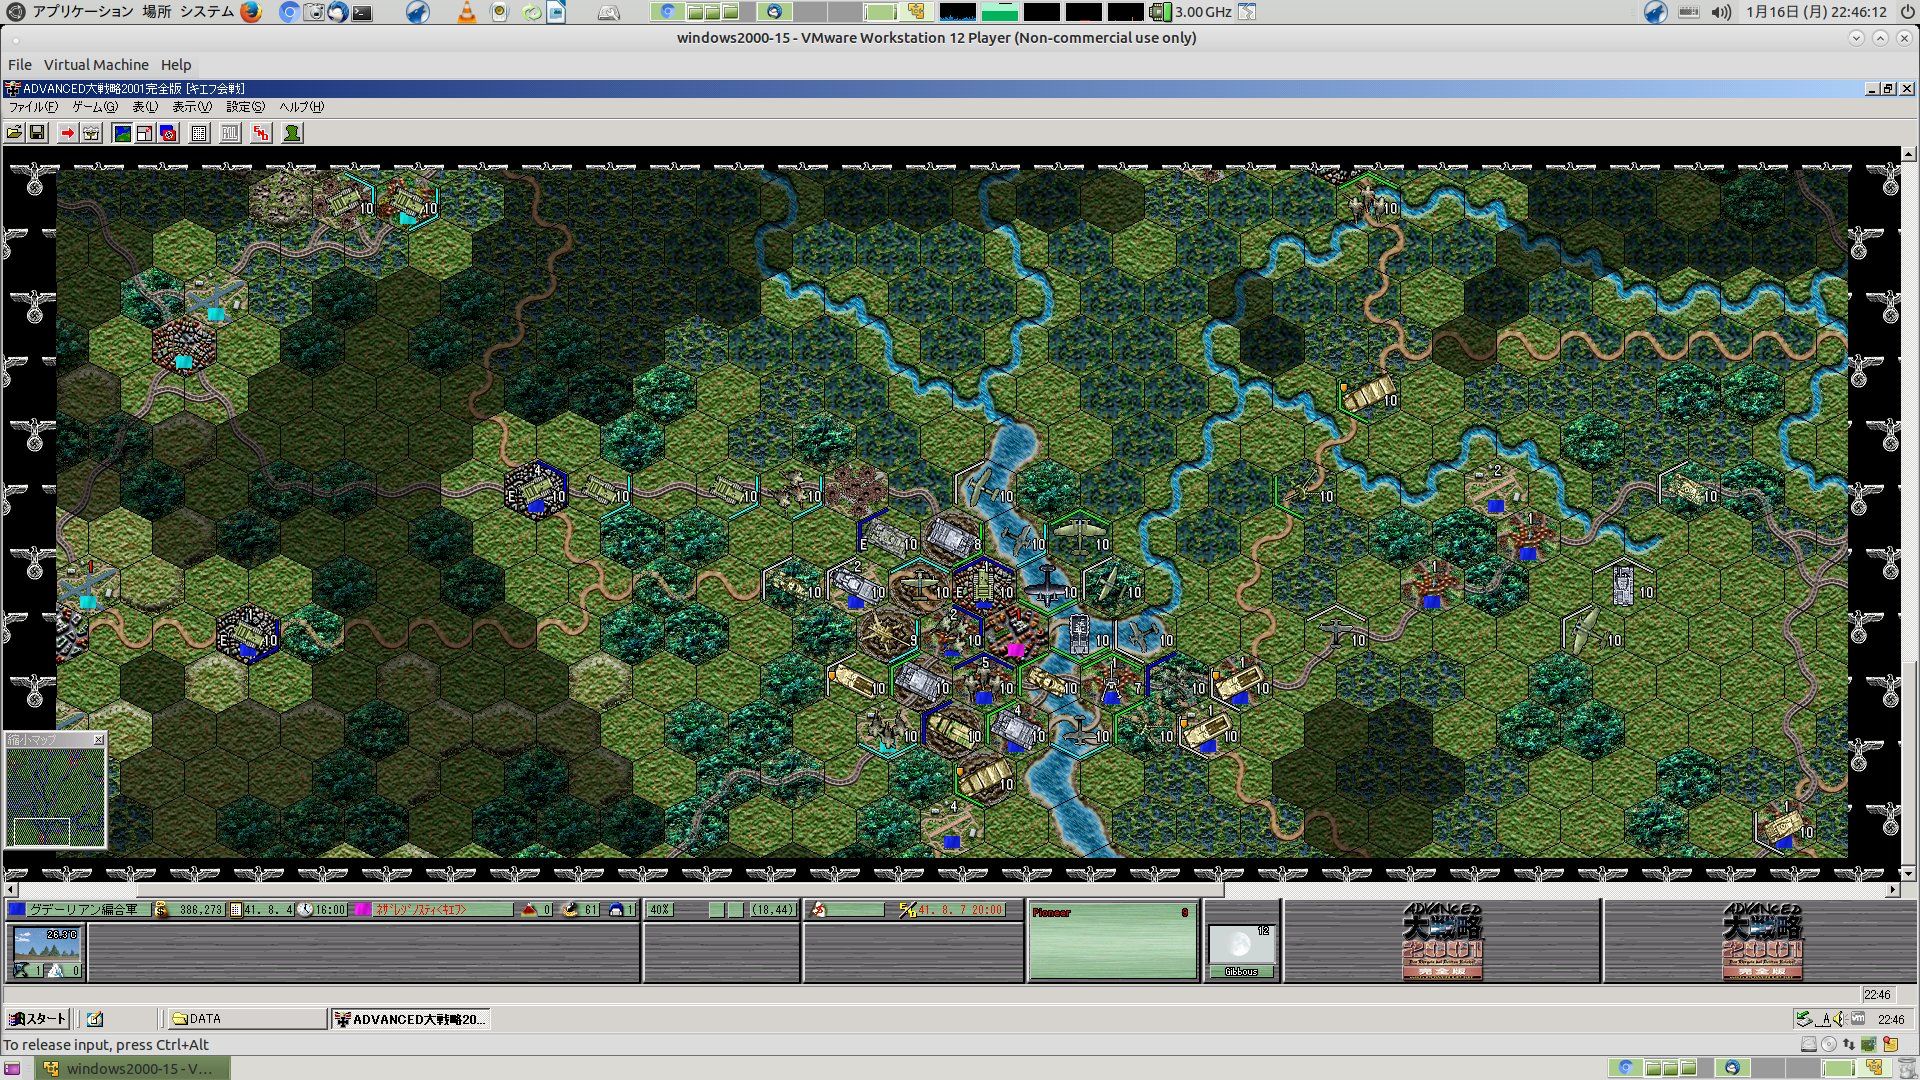This screenshot has width=1920, height=1080.
Task: Click the red arrow toolbar icon
Action: tap(67, 133)
